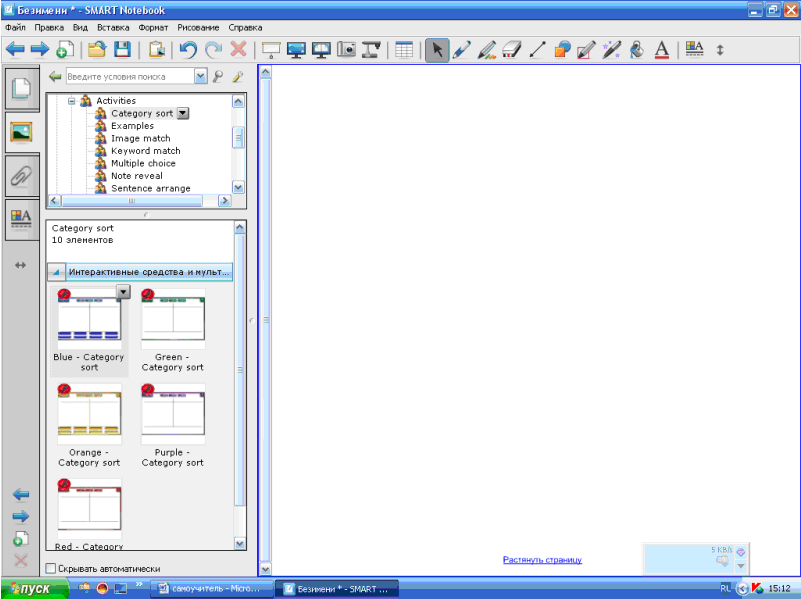Select the Line drawing tool
This screenshot has height=599, width=801.
click(x=537, y=50)
